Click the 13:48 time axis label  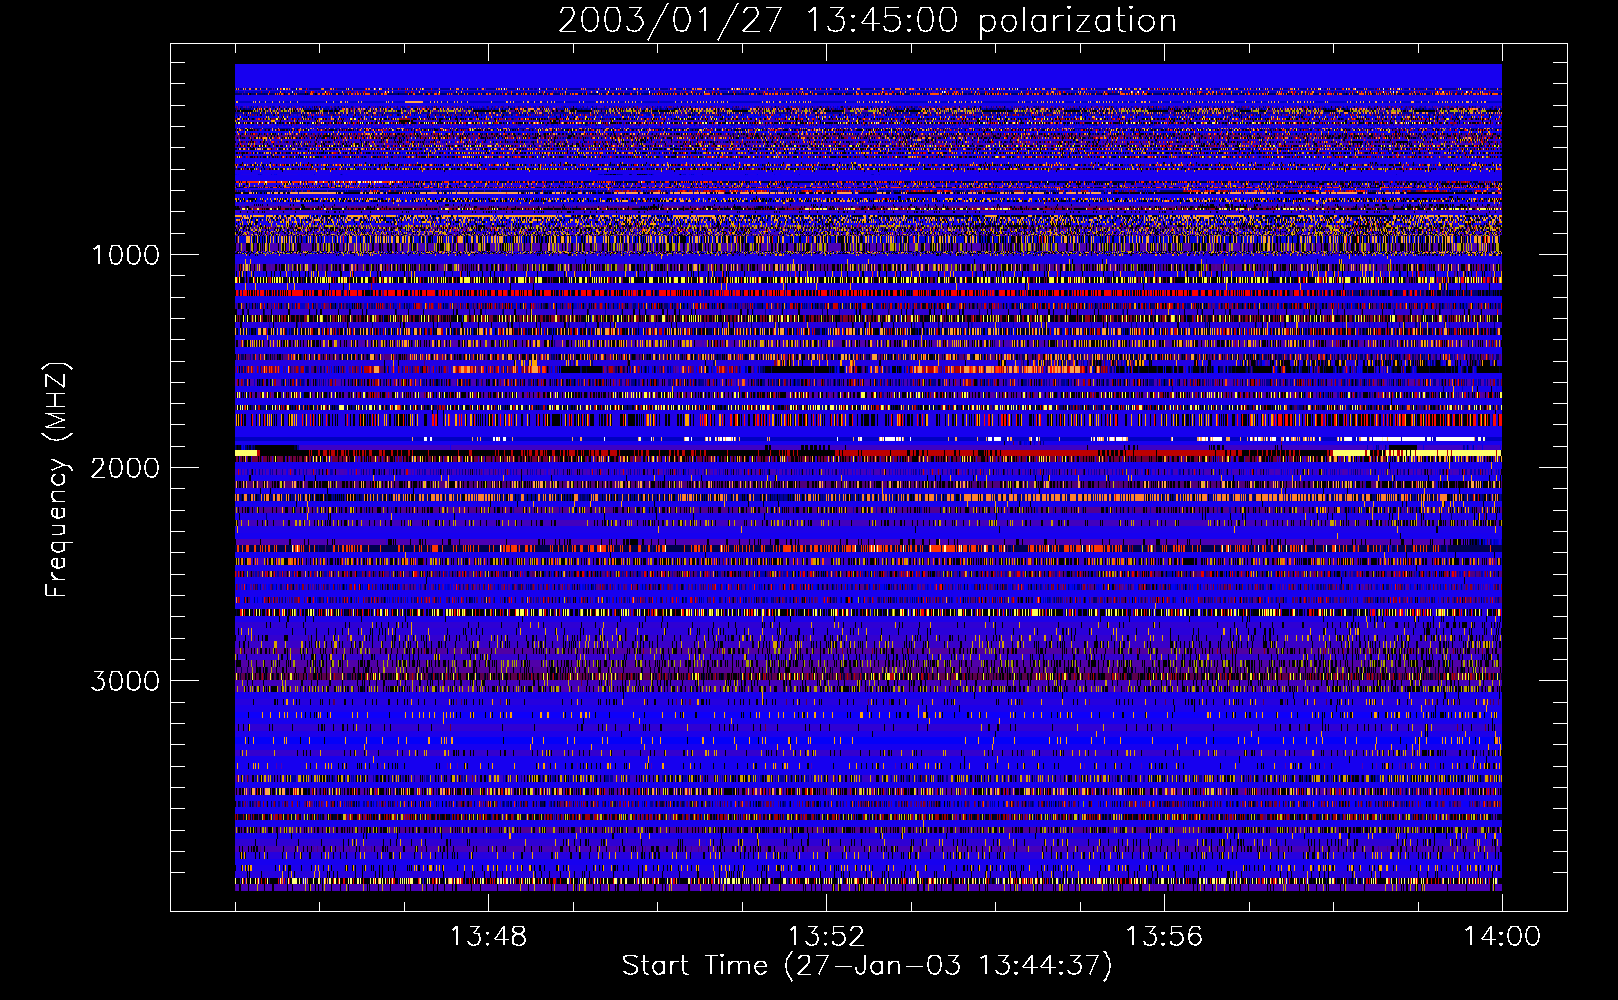pos(488,937)
